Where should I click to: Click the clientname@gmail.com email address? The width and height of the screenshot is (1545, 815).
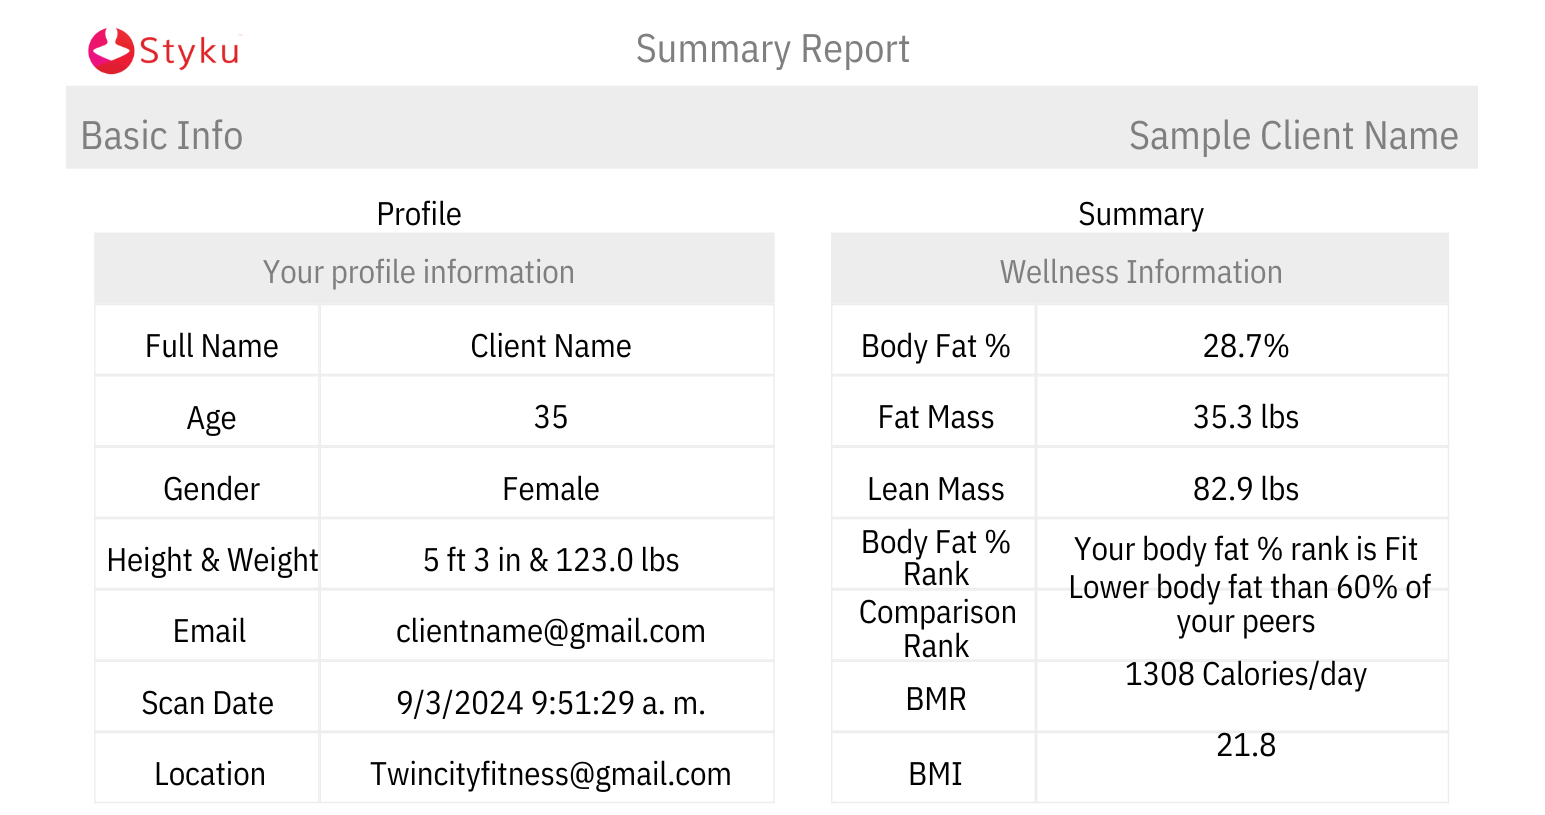pos(550,631)
